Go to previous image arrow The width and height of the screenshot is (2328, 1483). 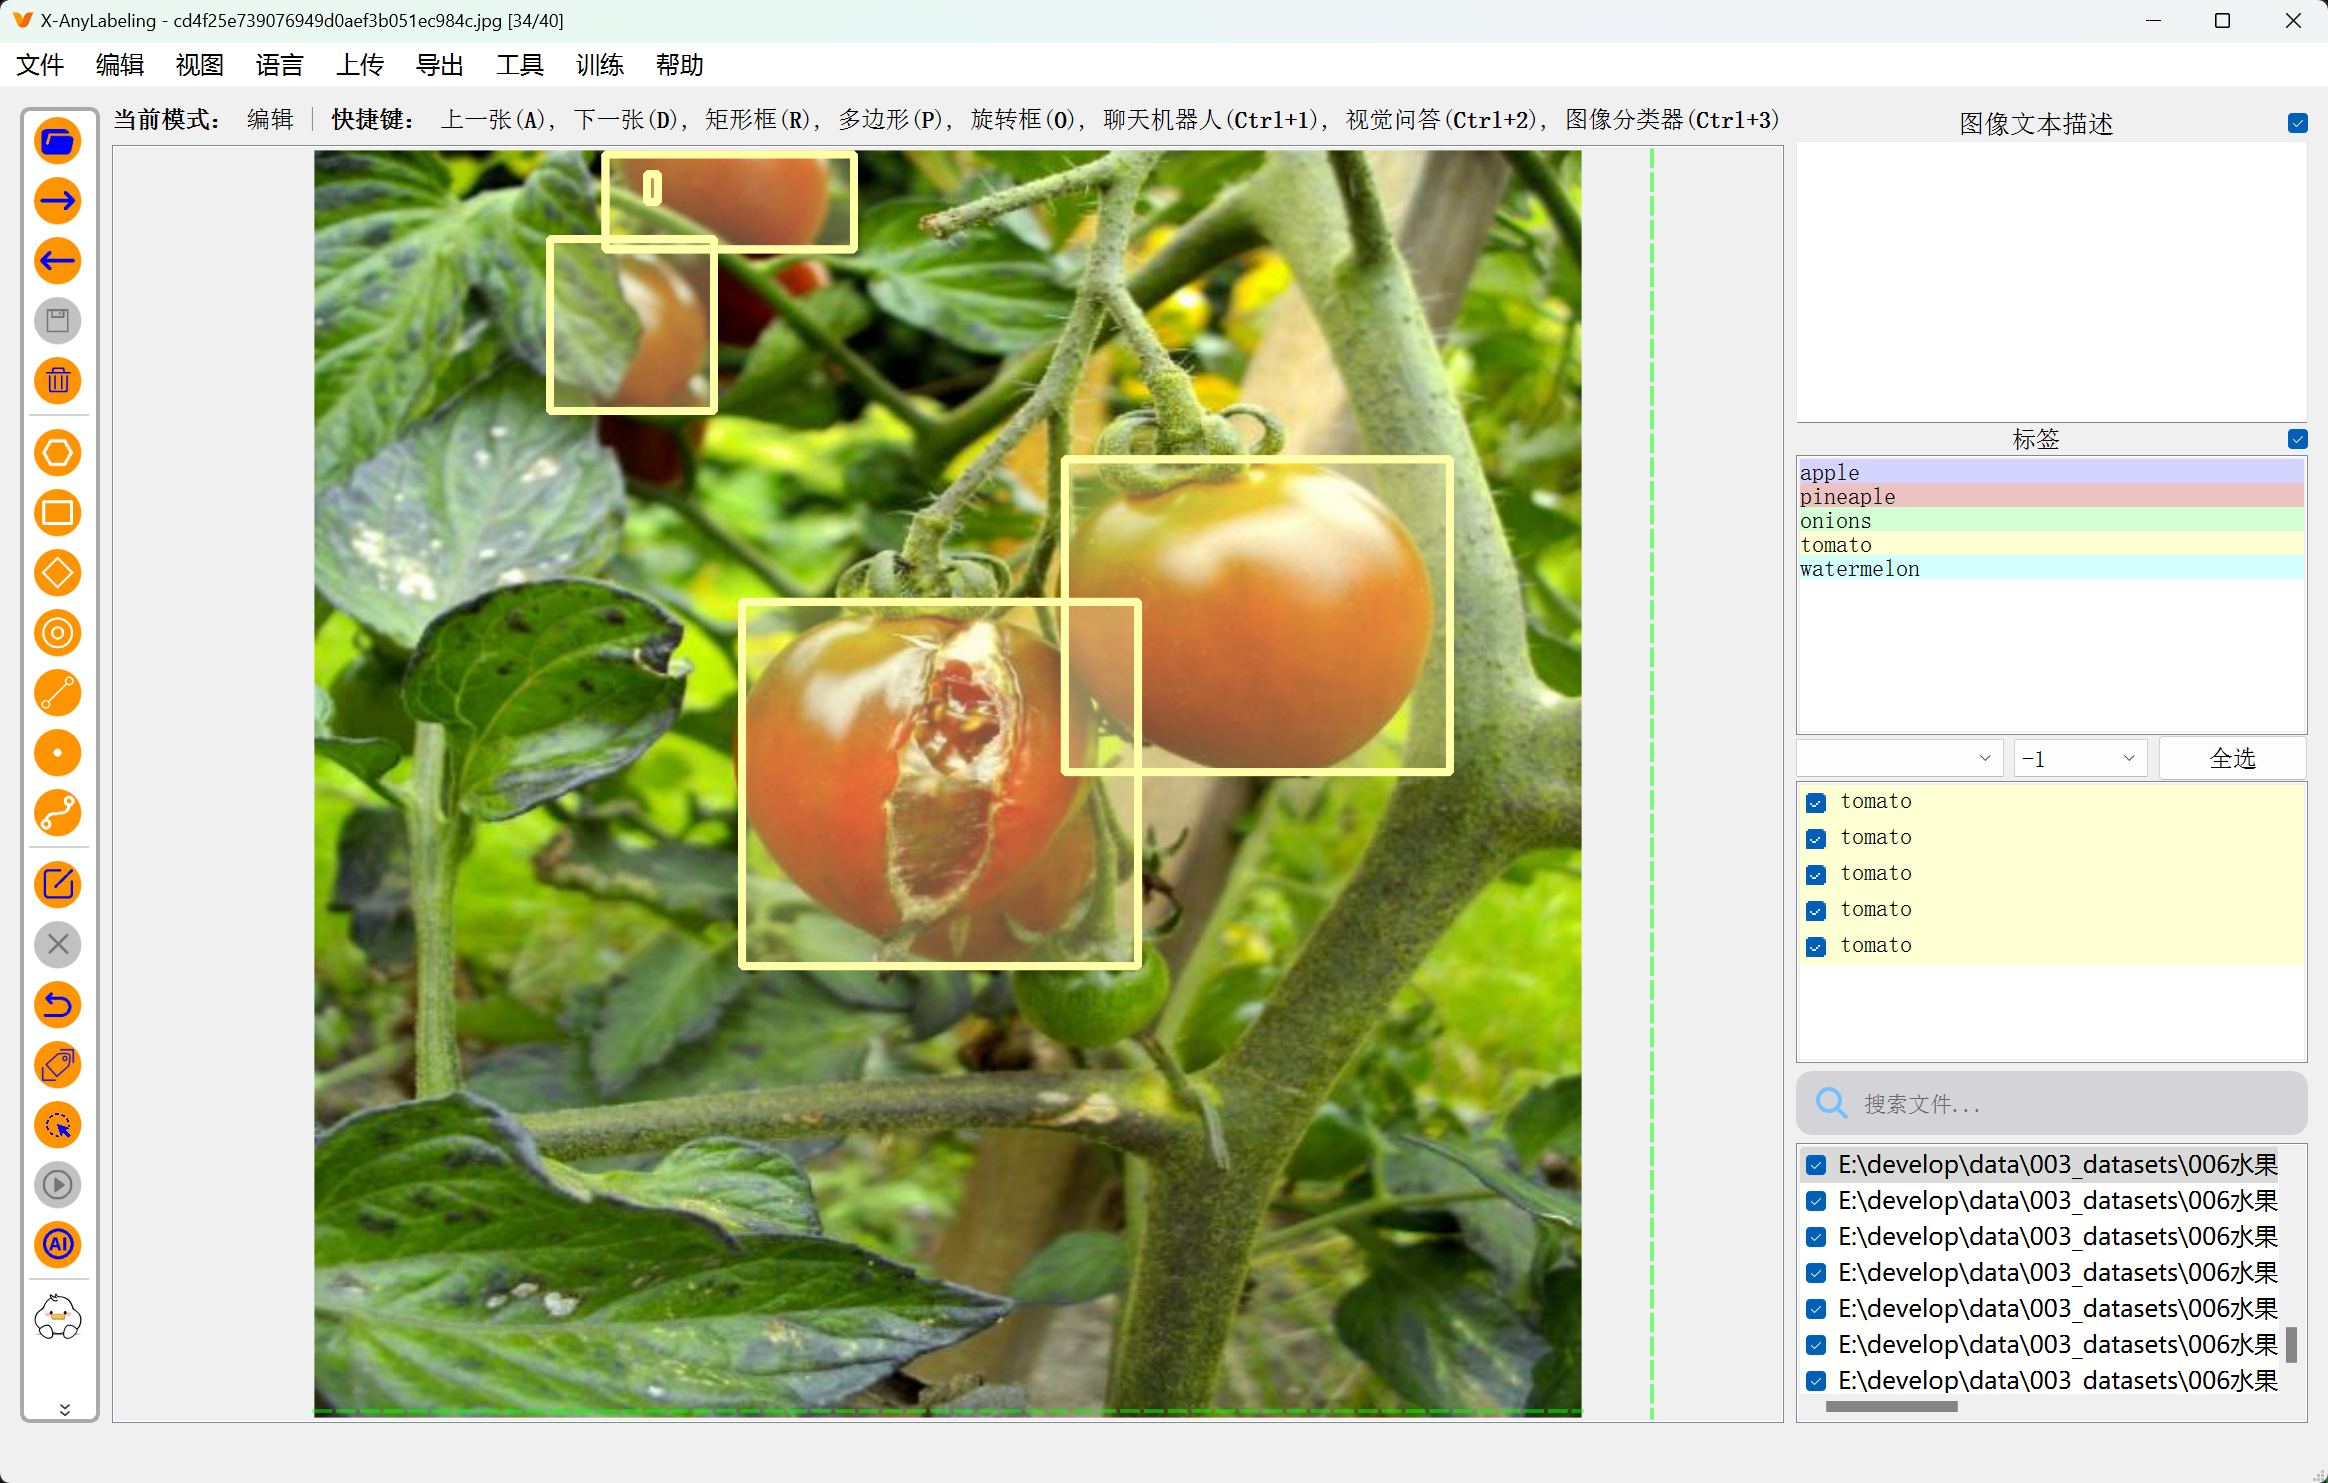58,261
